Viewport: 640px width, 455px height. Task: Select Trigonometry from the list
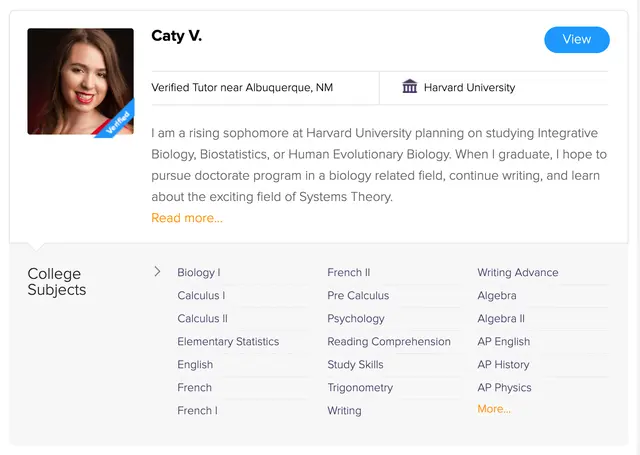click(360, 388)
